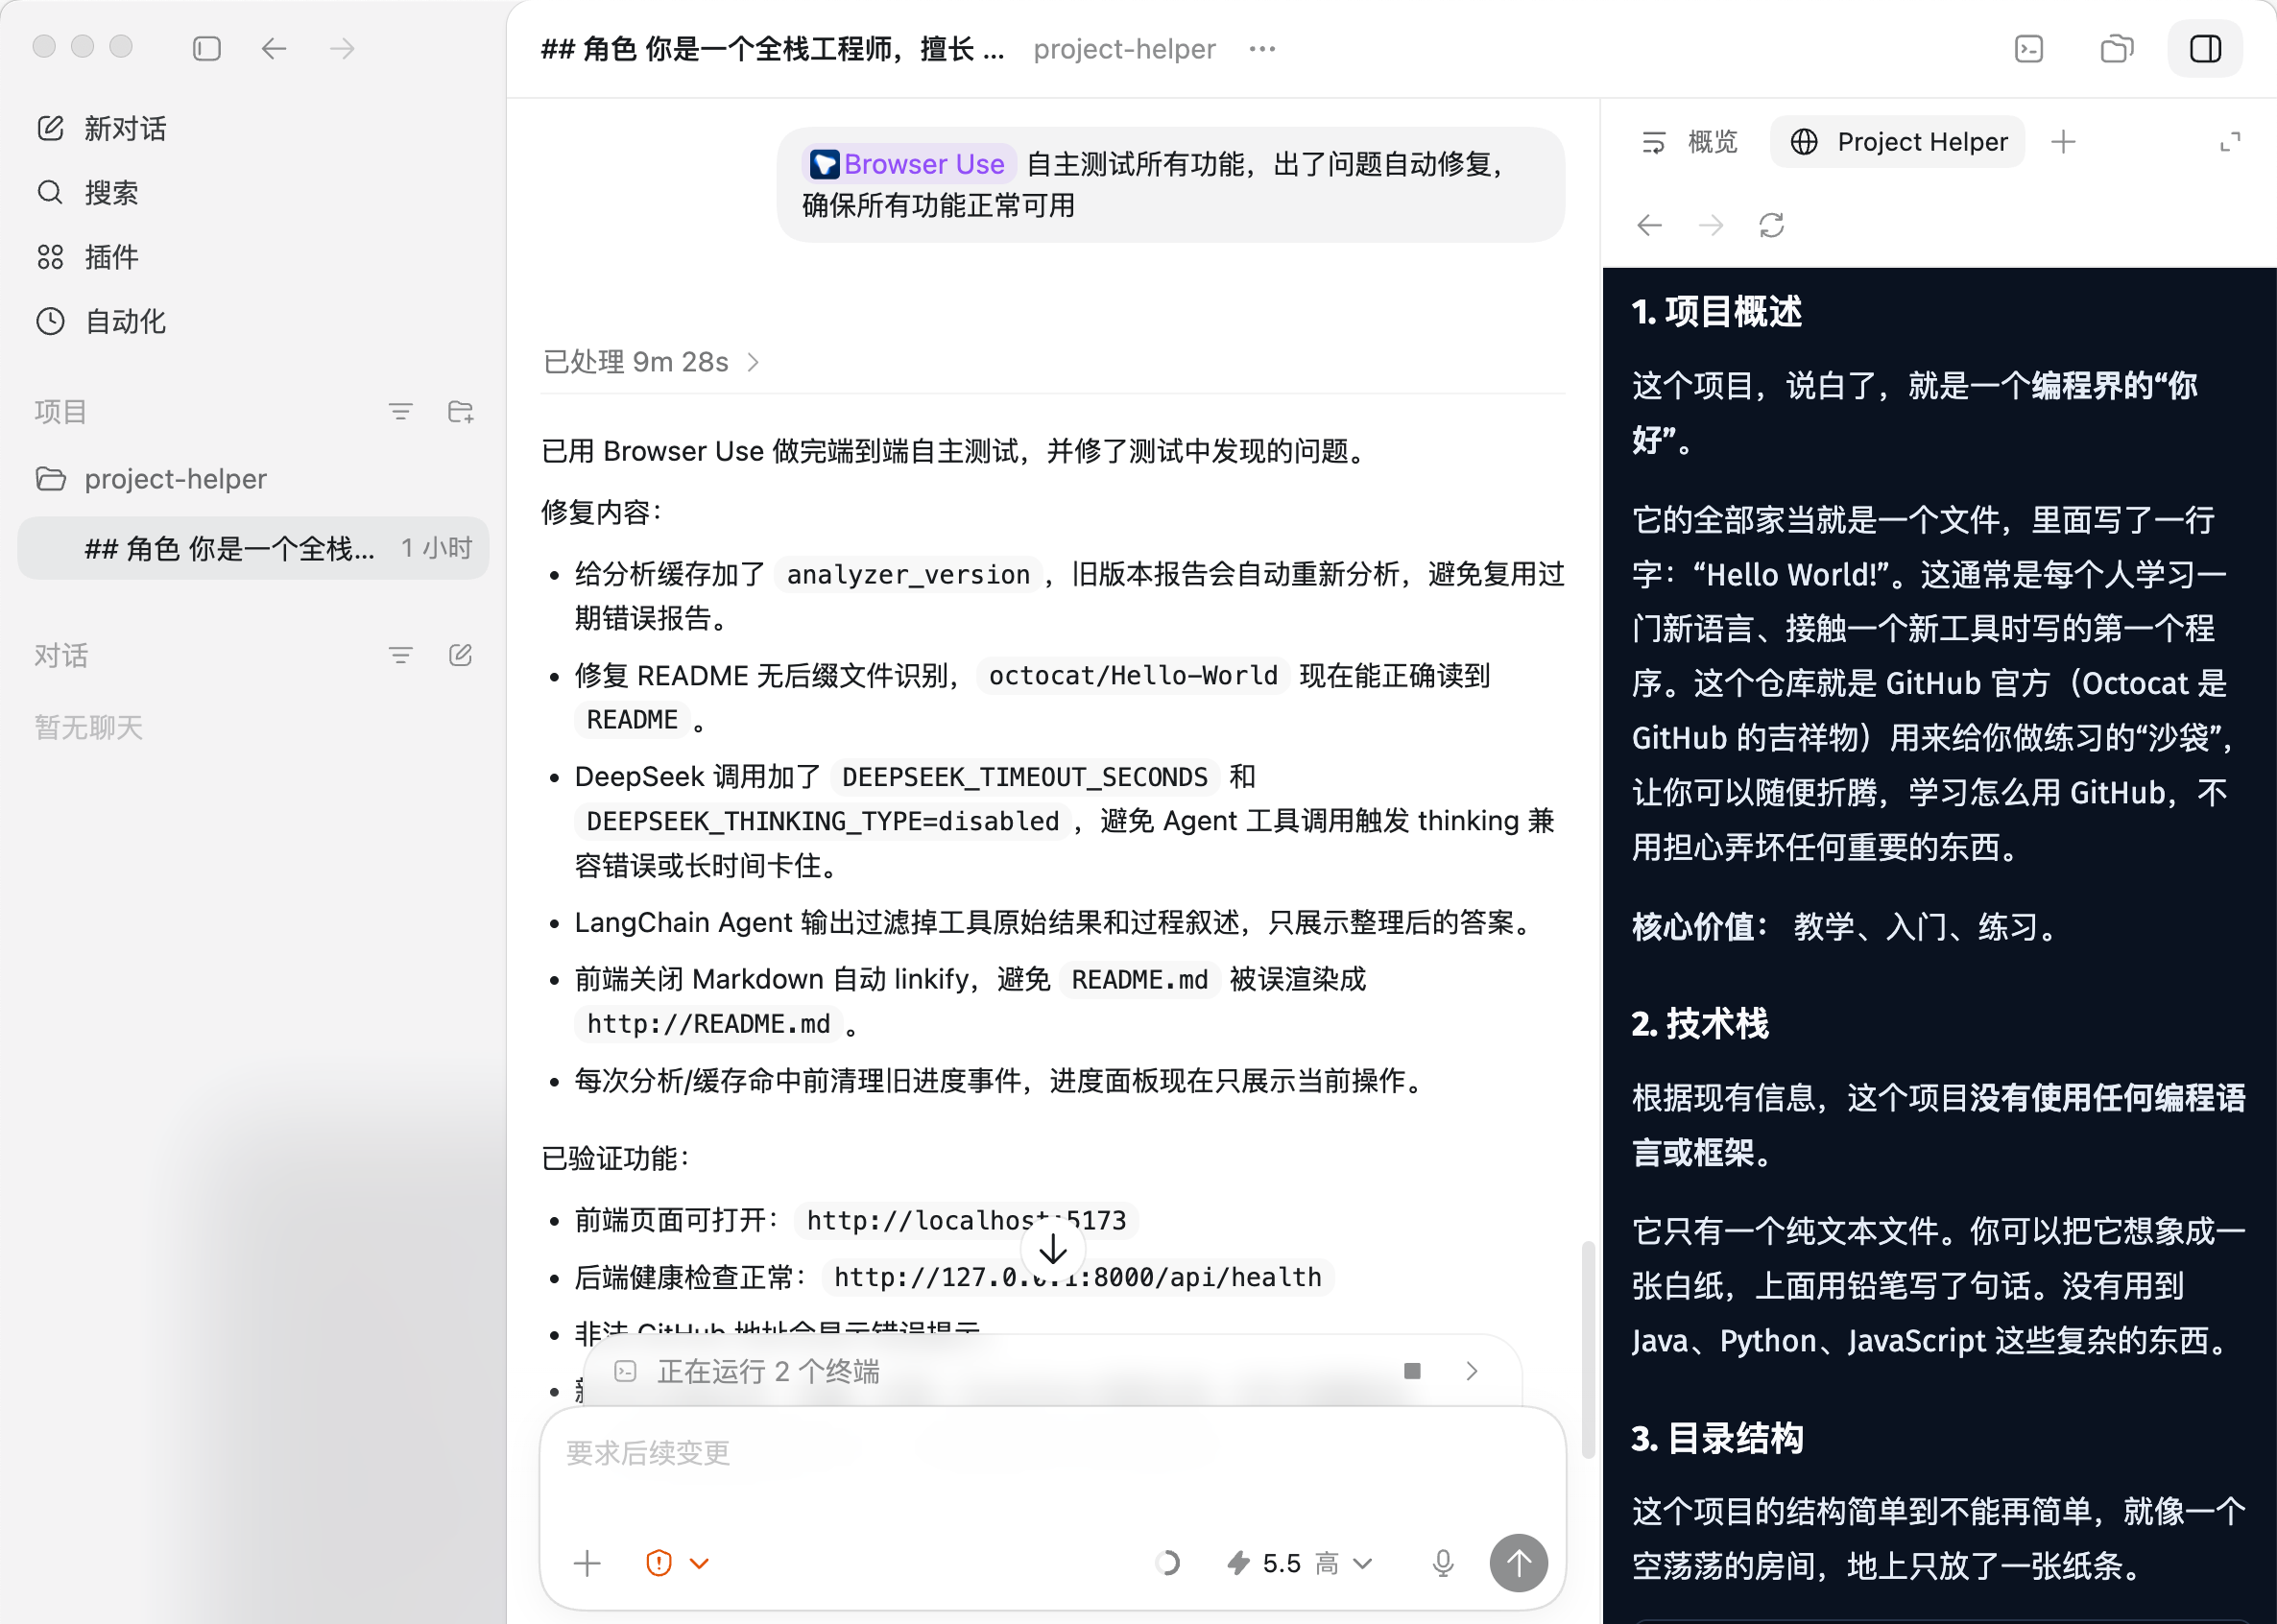Toggle the right side panel

pos(2204,49)
